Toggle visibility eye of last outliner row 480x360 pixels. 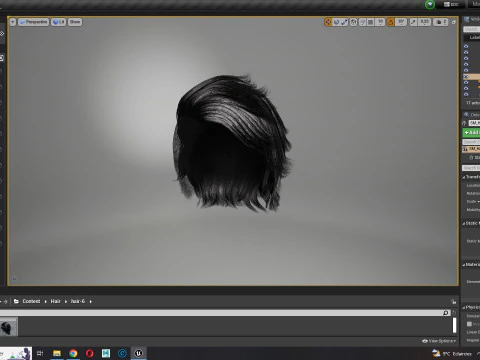pos(466,94)
